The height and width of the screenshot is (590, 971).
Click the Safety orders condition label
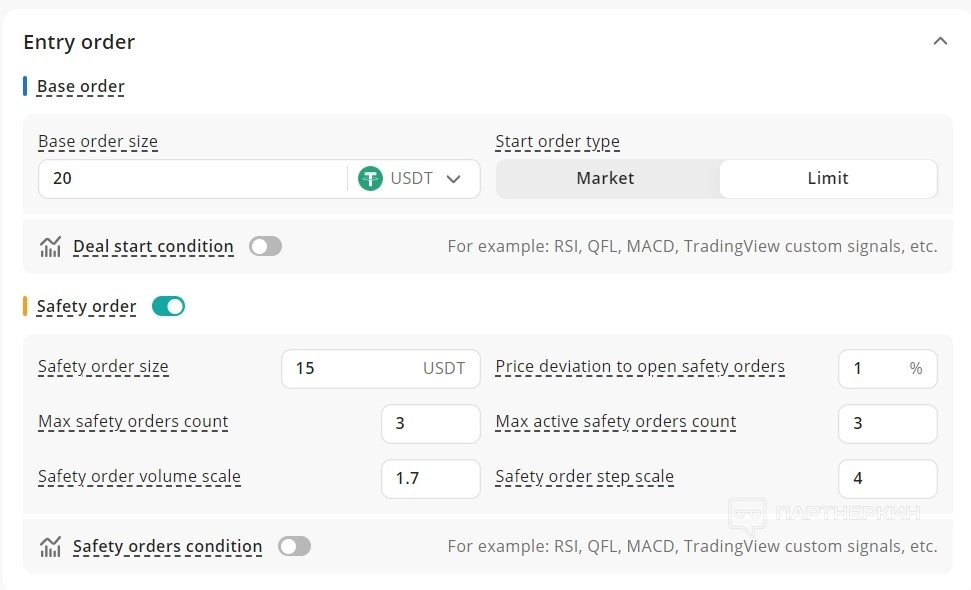(x=167, y=546)
